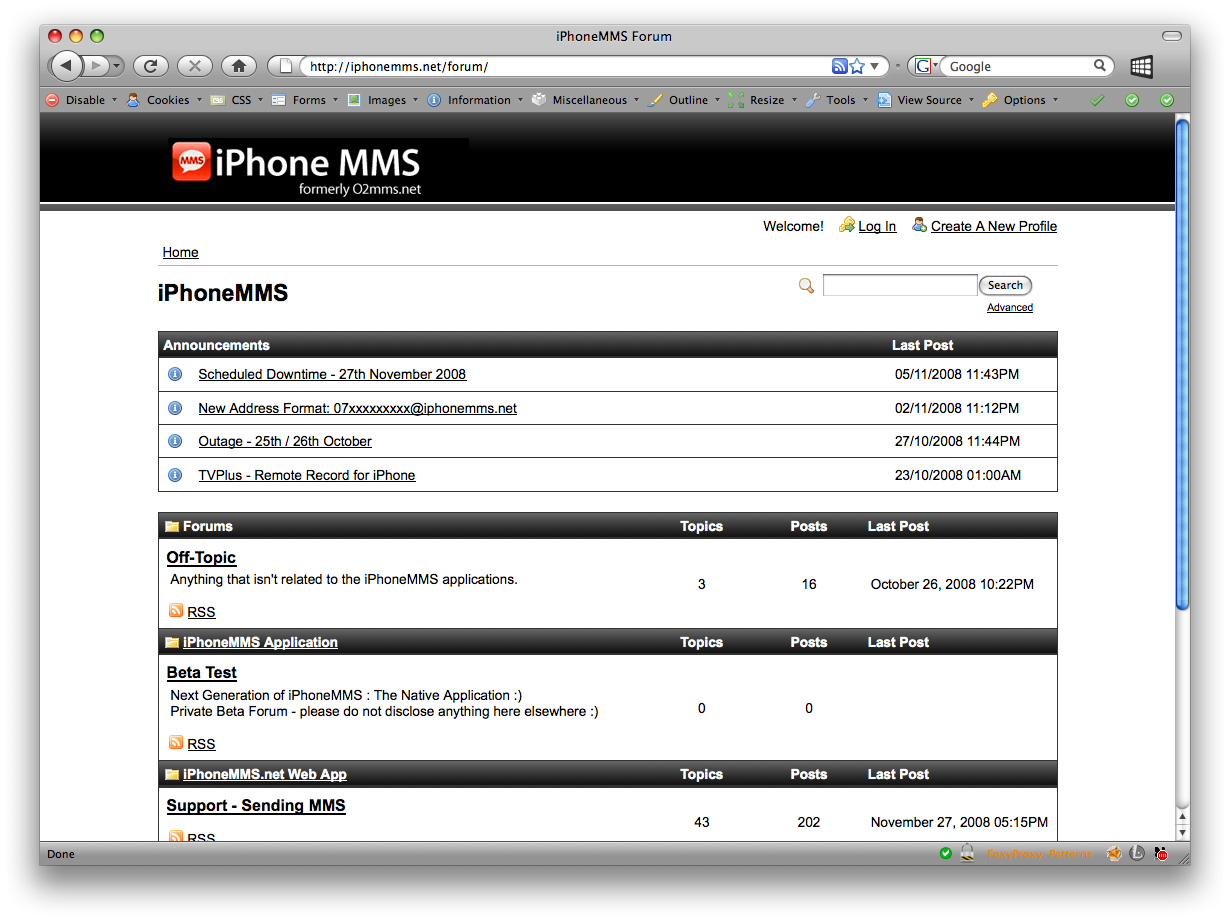The width and height of the screenshot is (1230, 920).
Task: Click Create A New Profile link
Action: (994, 226)
